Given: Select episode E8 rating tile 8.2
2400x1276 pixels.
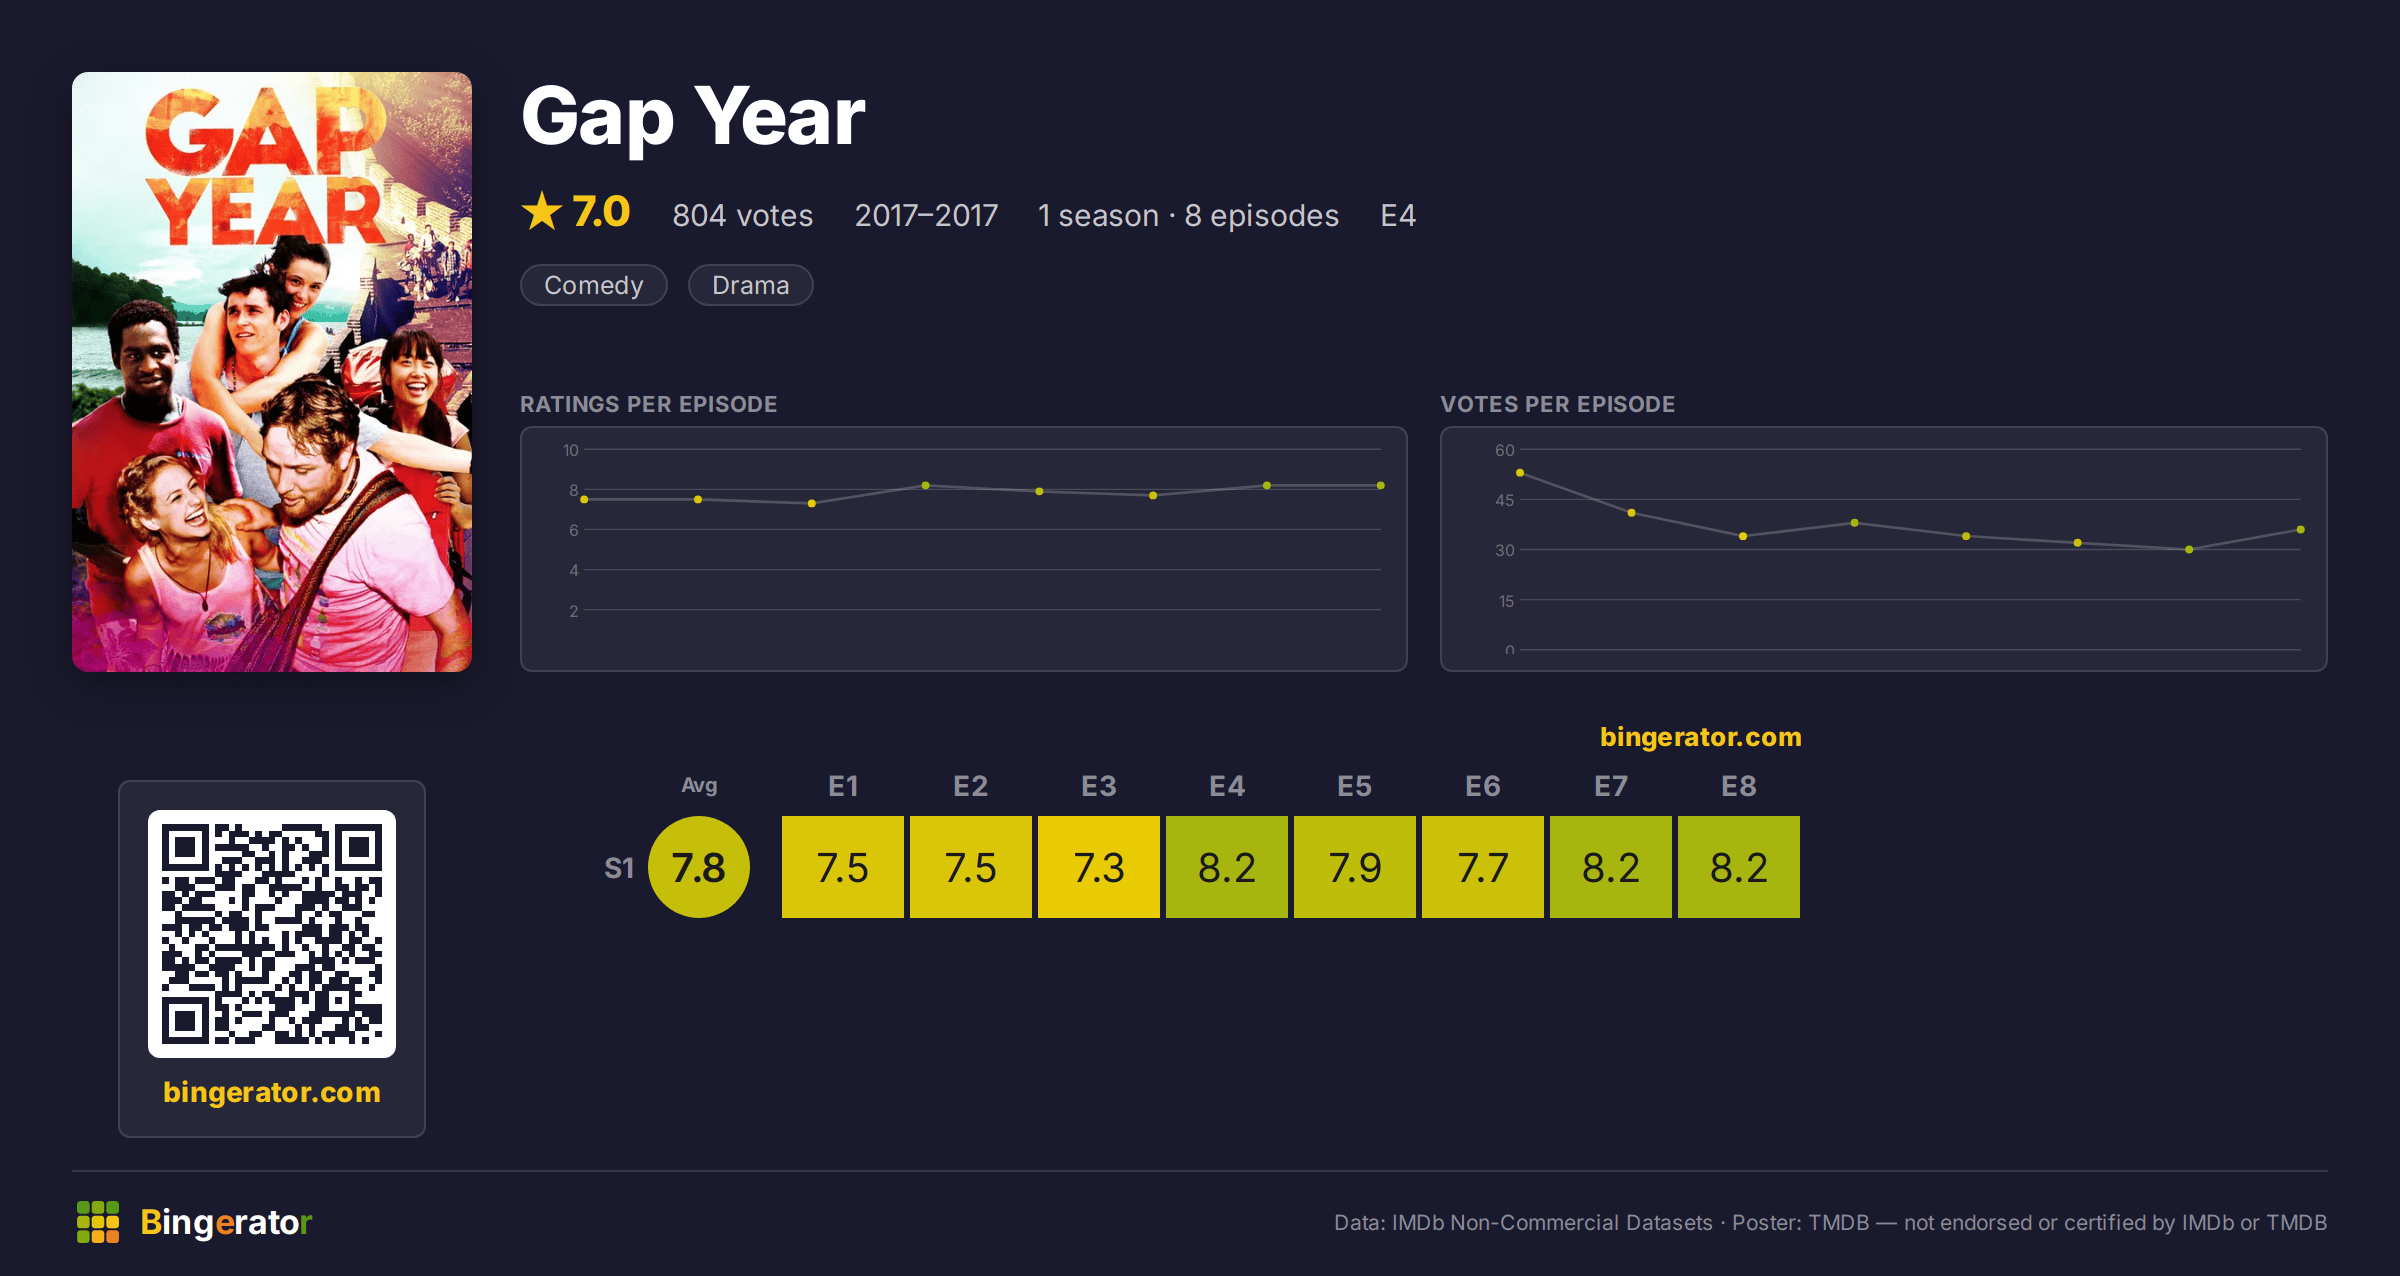Looking at the screenshot, I should point(1739,867).
